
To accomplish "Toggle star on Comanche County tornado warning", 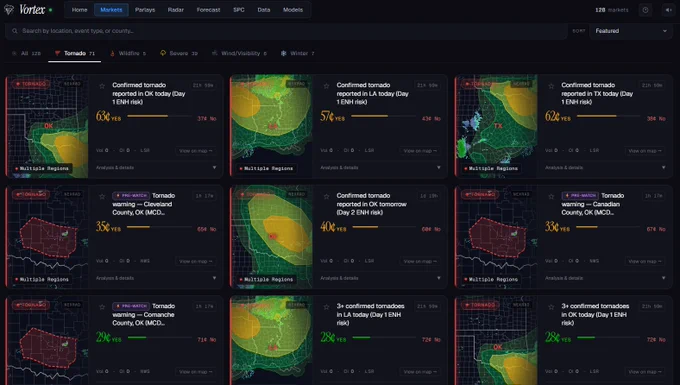I will pos(102,307).
